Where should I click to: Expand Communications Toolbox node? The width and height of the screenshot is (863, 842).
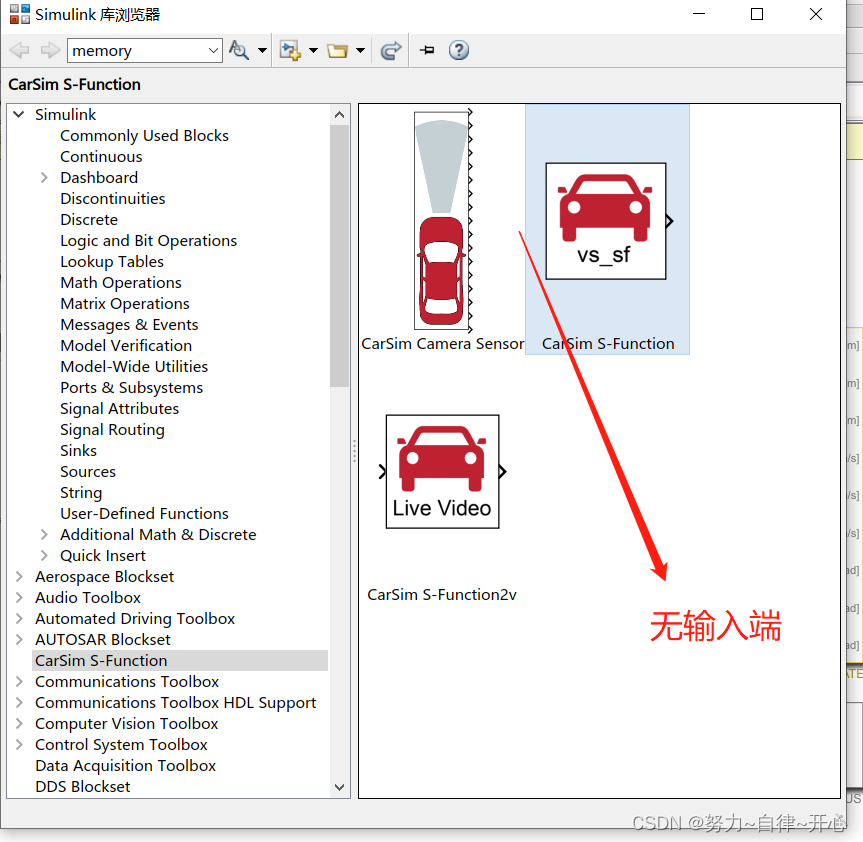[x=19, y=681]
